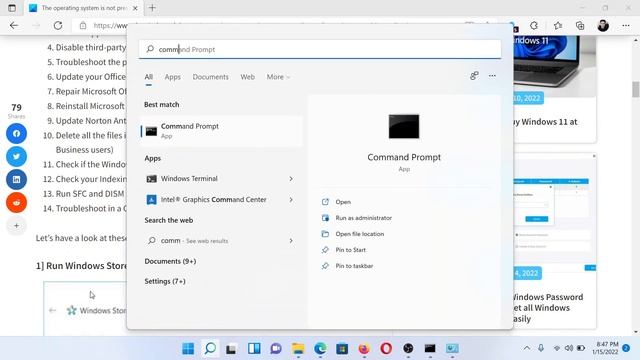
Task: Switch to the Apps search tab
Action: 172,77
